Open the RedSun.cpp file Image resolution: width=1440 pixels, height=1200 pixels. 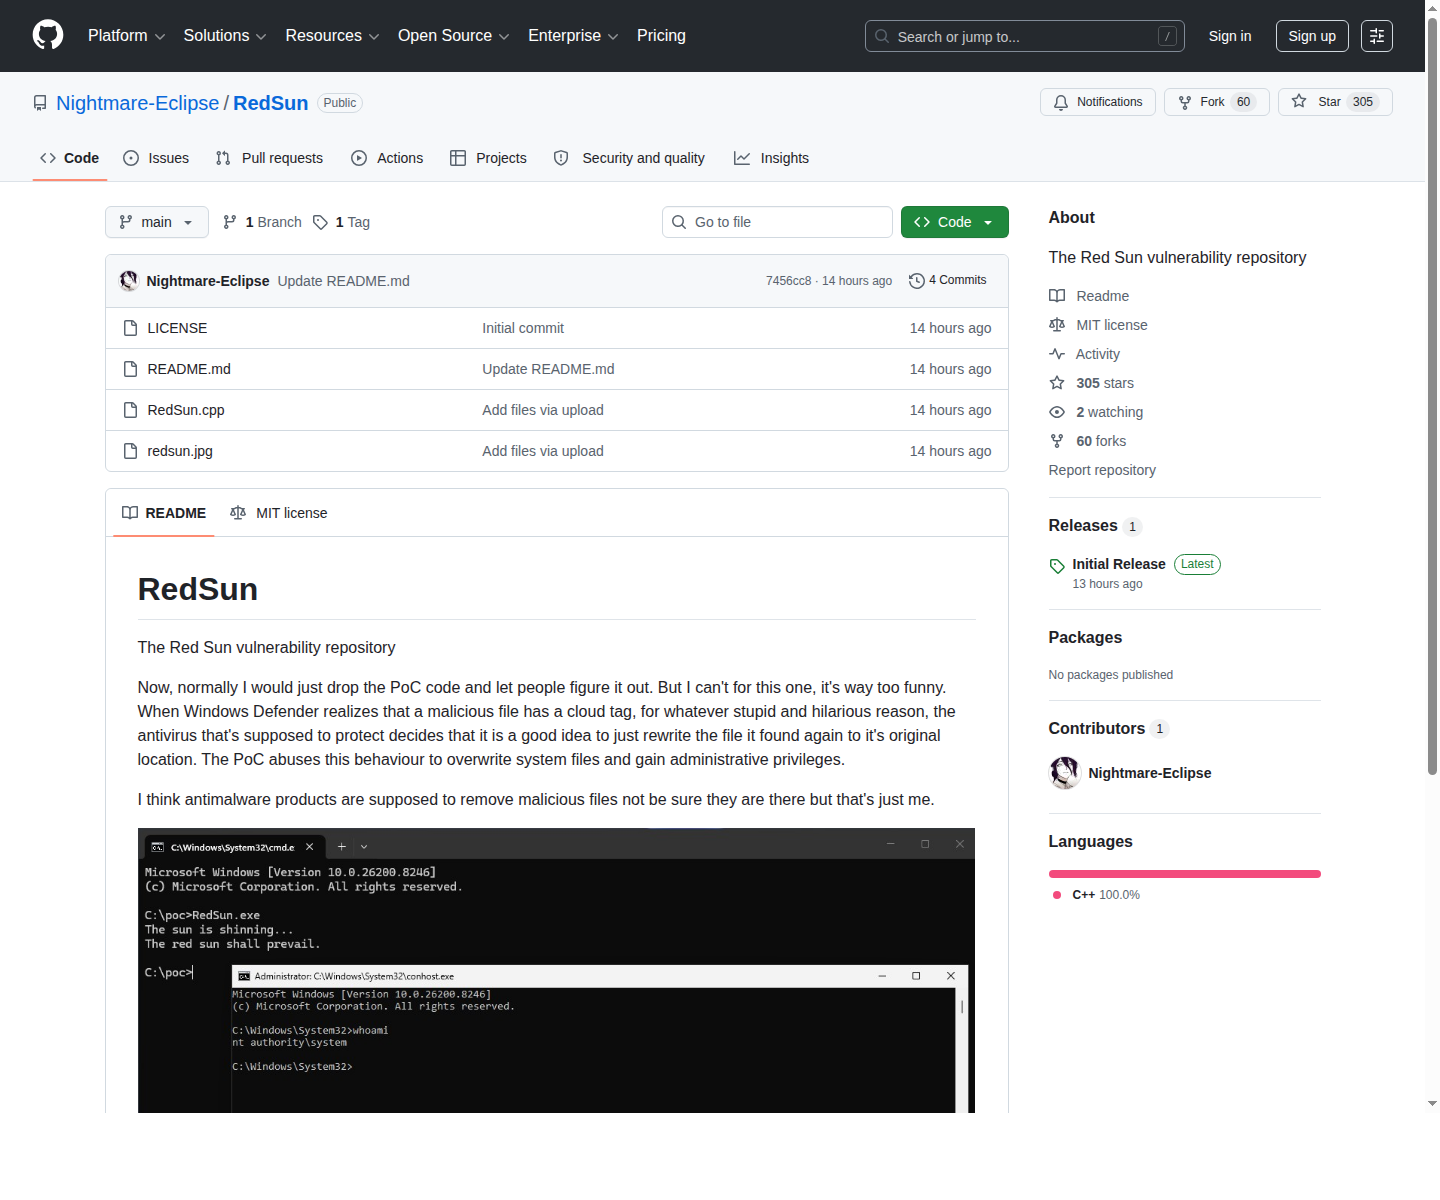(x=186, y=410)
